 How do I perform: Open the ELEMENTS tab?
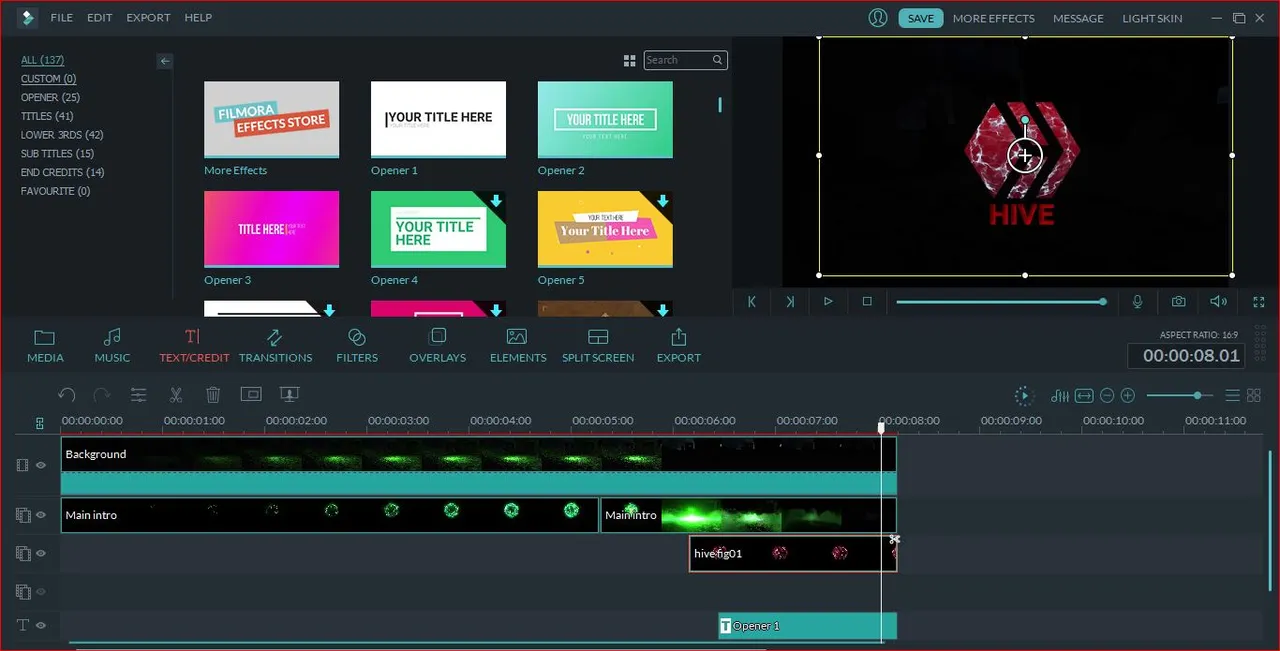click(x=518, y=345)
